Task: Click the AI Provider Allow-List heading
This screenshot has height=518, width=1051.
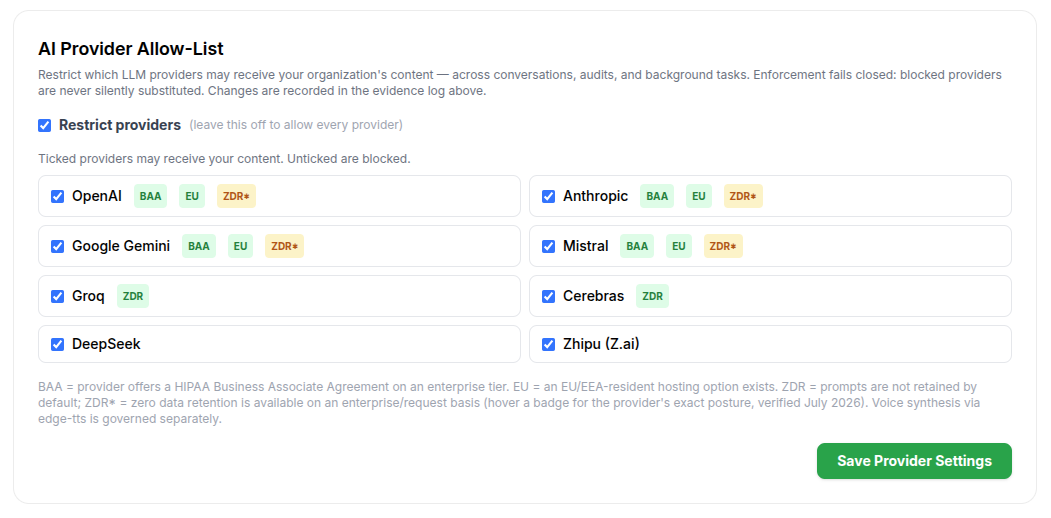Action: coord(131,49)
